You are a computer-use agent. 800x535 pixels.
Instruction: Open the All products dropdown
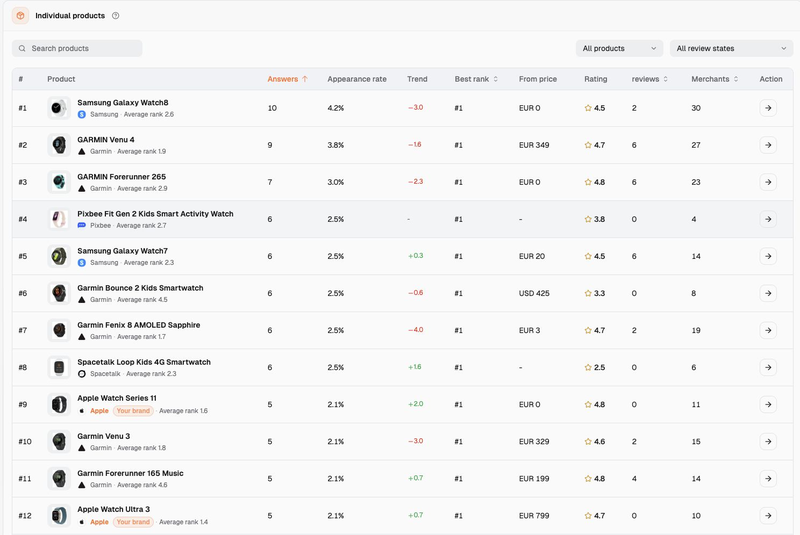[619, 48]
